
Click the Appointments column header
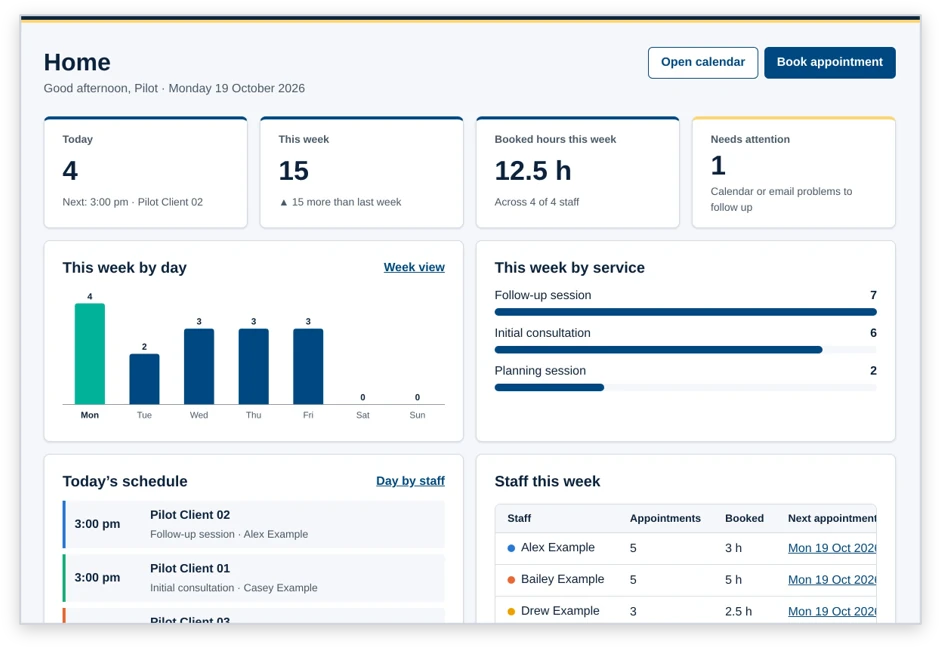[665, 518]
